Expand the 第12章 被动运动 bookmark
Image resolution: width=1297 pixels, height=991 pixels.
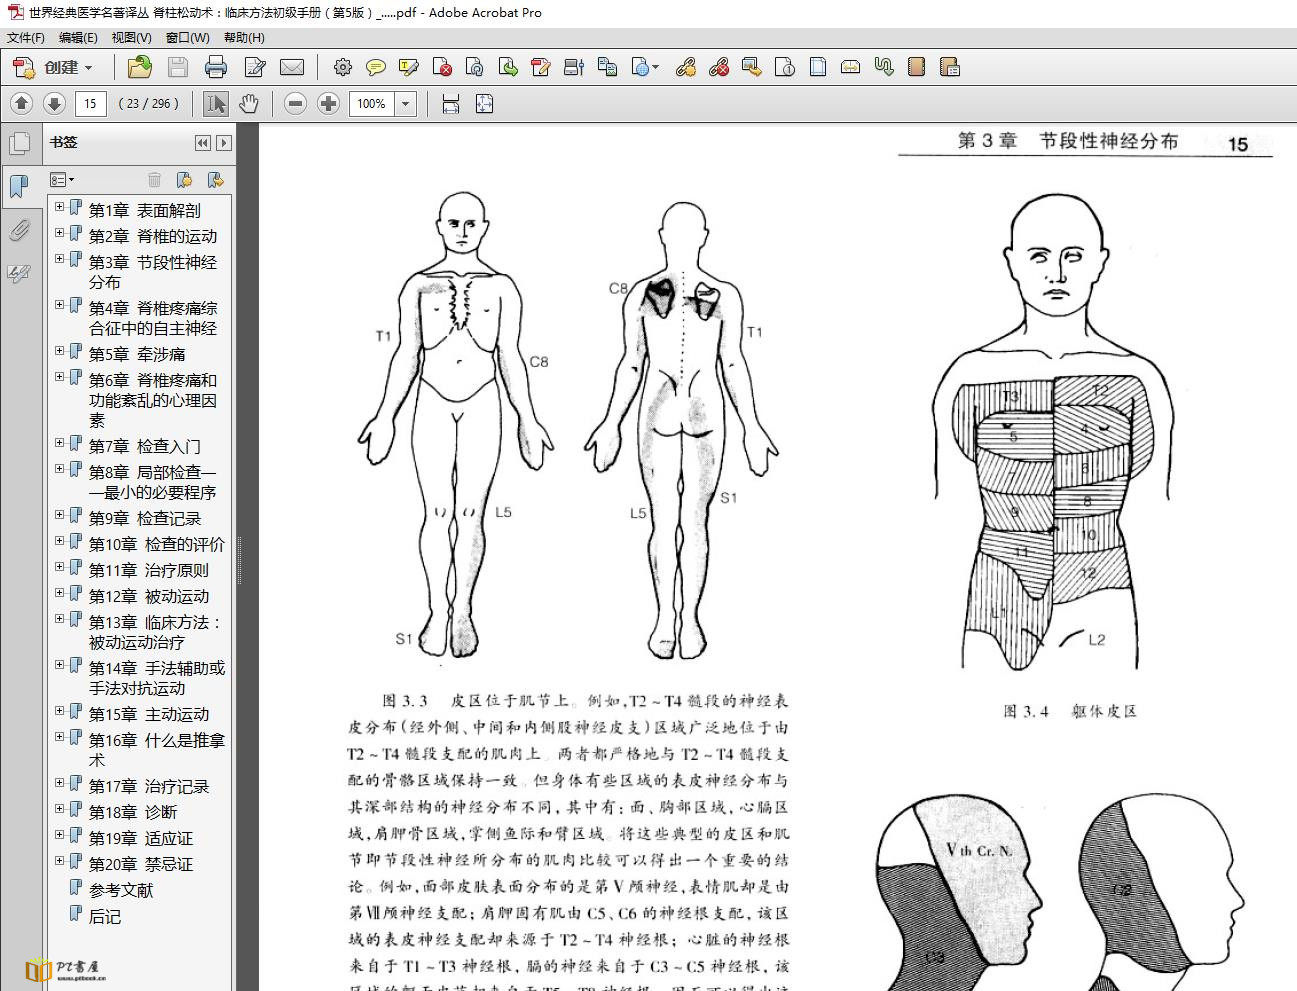click(59, 593)
